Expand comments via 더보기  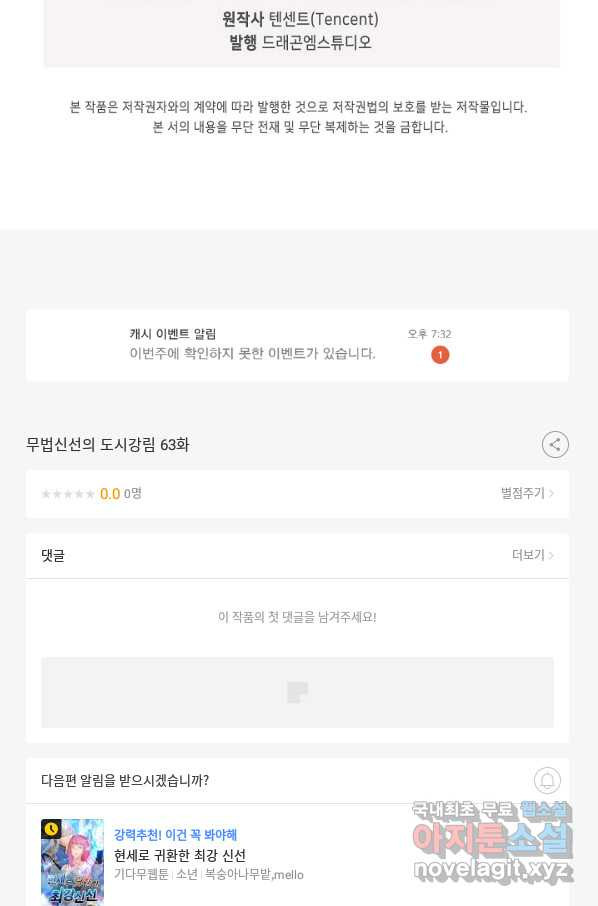pos(533,555)
